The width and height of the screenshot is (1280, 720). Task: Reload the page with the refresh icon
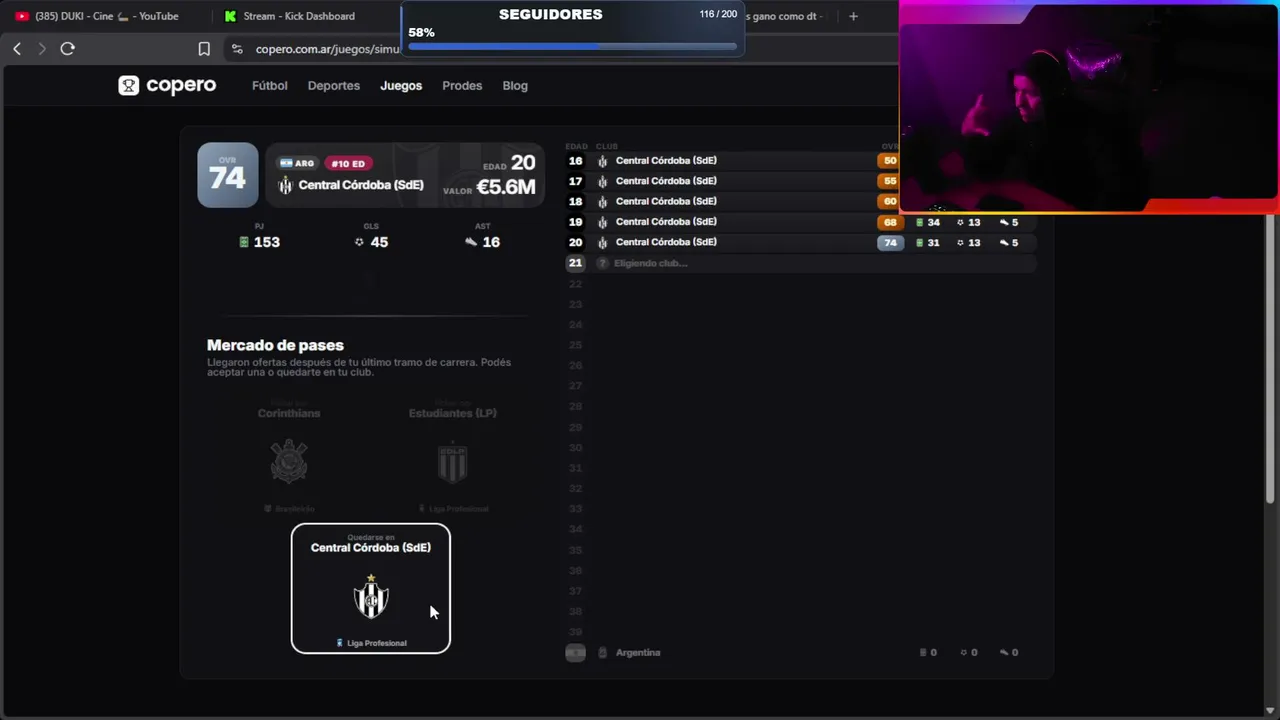(x=68, y=49)
